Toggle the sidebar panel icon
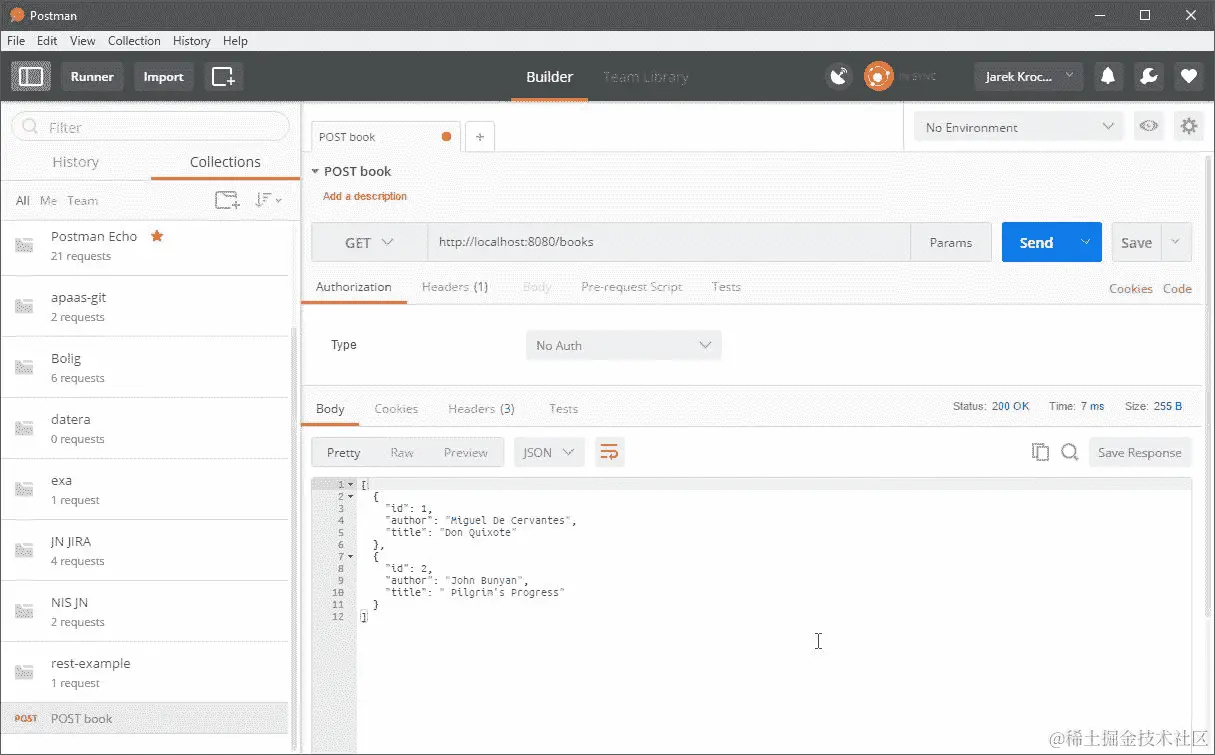The width and height of the screenshot is (1215, 755). pyautogui.click(x=31, y=77)
